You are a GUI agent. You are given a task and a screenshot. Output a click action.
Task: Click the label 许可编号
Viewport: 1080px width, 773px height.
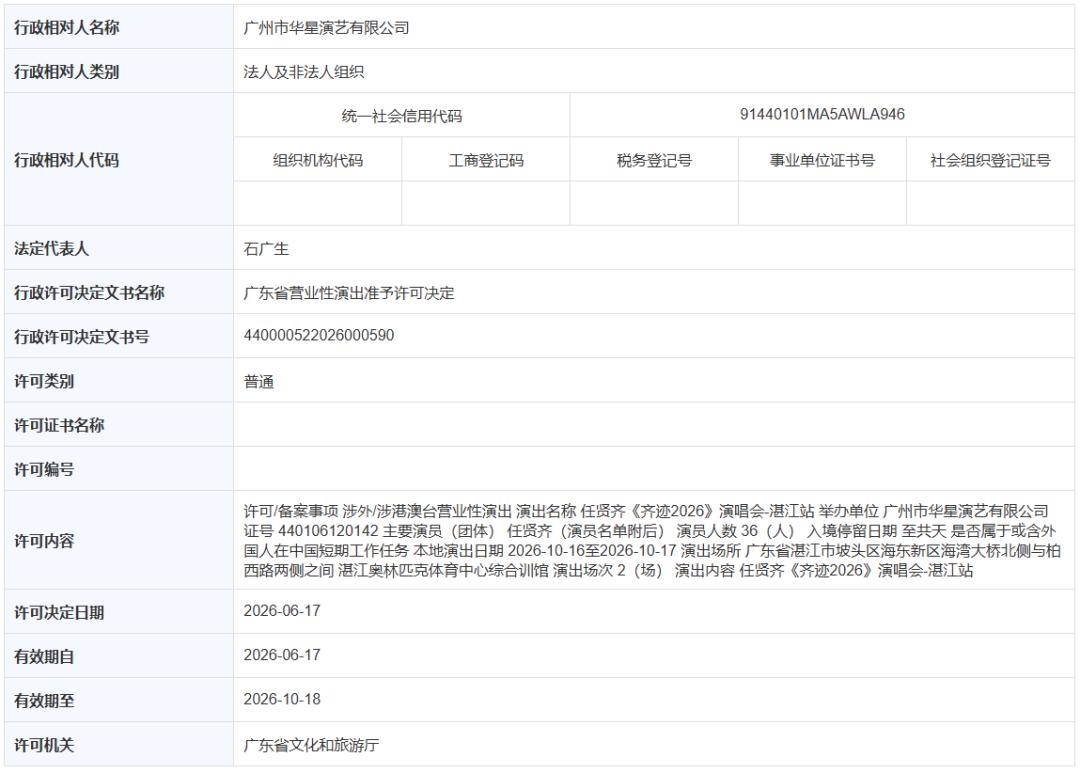[44, 469]
